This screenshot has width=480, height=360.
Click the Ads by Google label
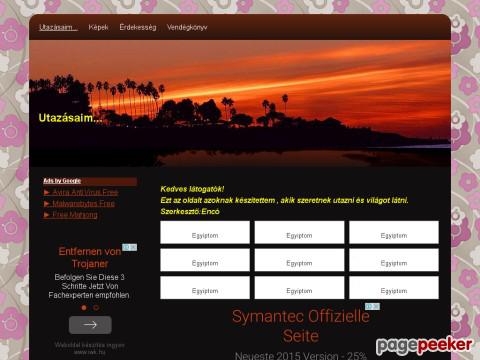point(62,181)
